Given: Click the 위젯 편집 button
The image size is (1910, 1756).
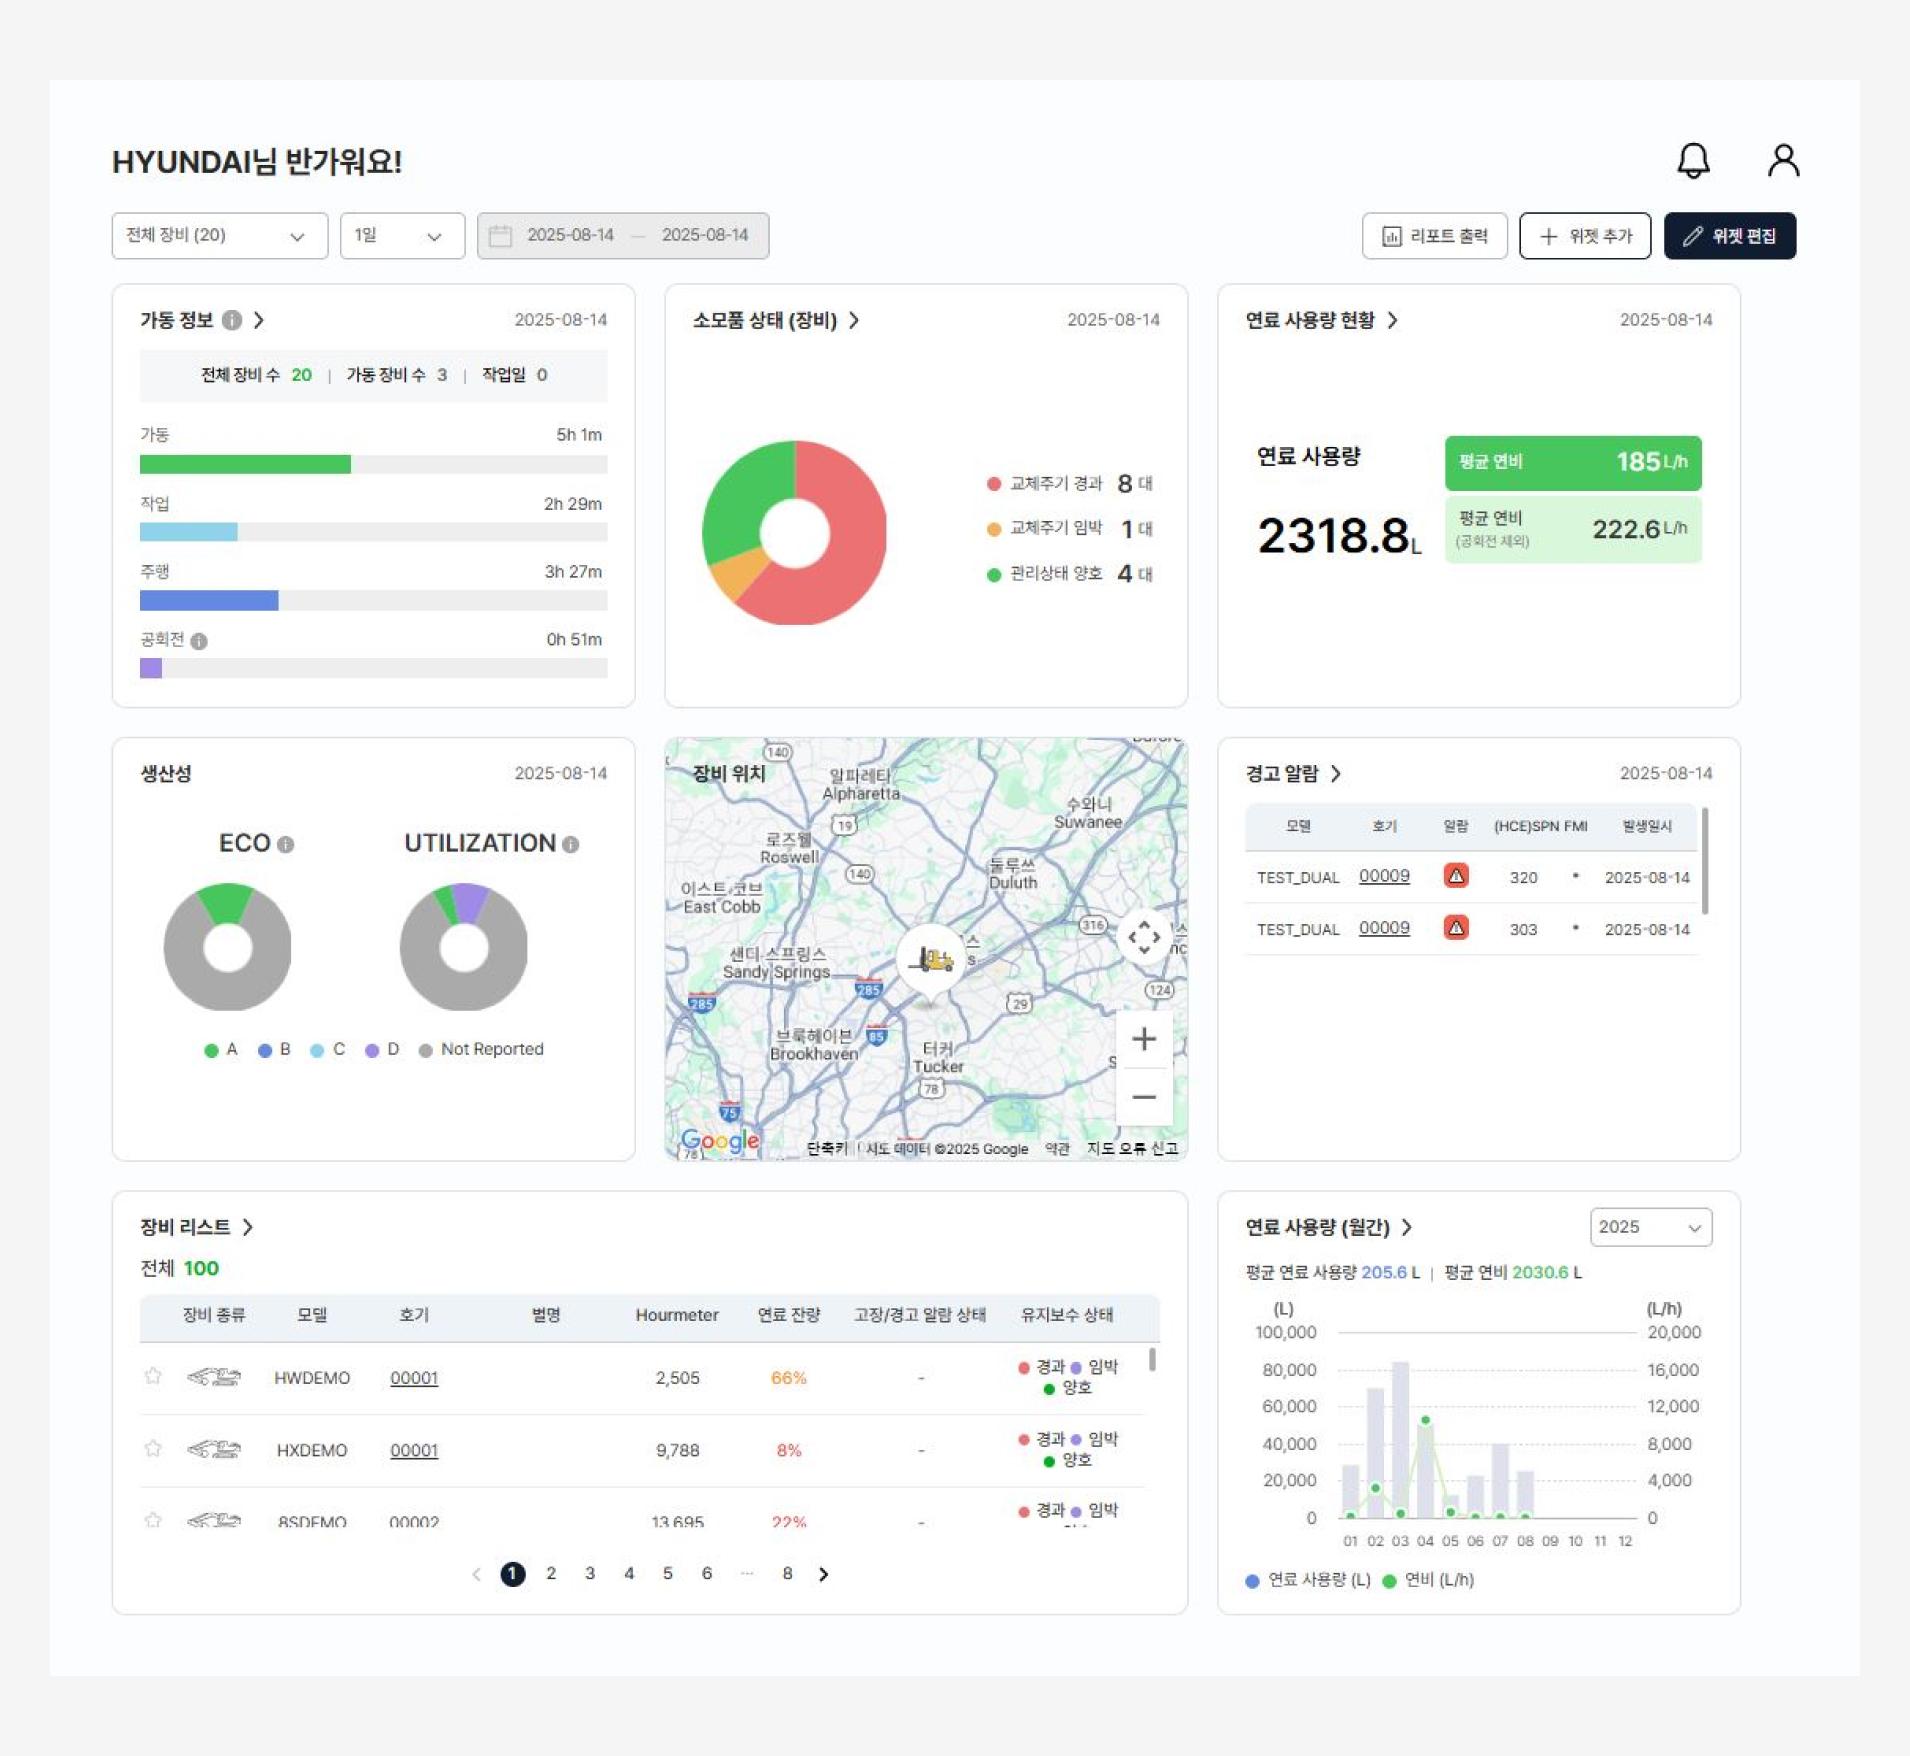Looking at the screenshot, I should click(1729, 236).
